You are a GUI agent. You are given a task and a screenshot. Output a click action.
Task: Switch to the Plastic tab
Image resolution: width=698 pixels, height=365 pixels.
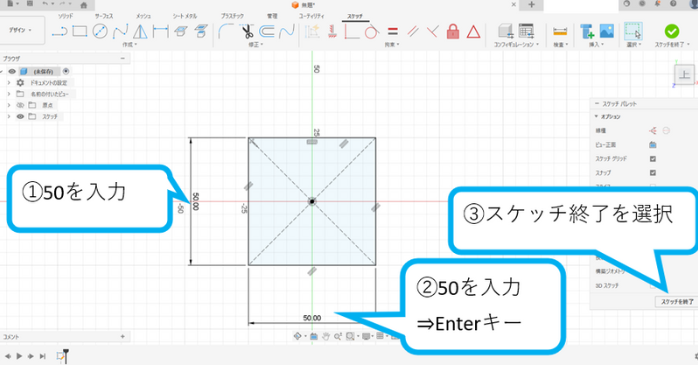(x=232, y=16)
